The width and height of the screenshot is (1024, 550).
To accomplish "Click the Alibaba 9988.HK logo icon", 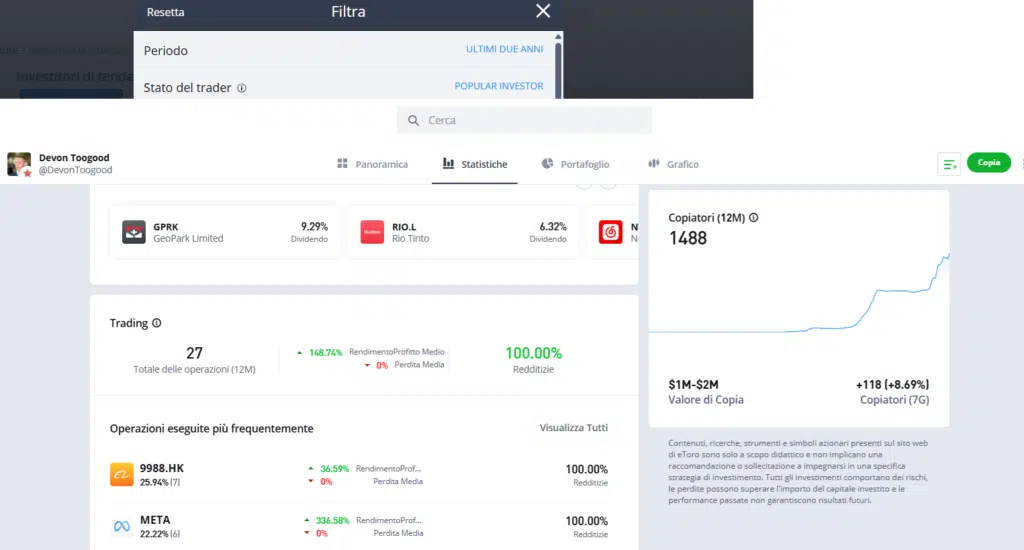I will pyautogui.click(x=122, y=475).
